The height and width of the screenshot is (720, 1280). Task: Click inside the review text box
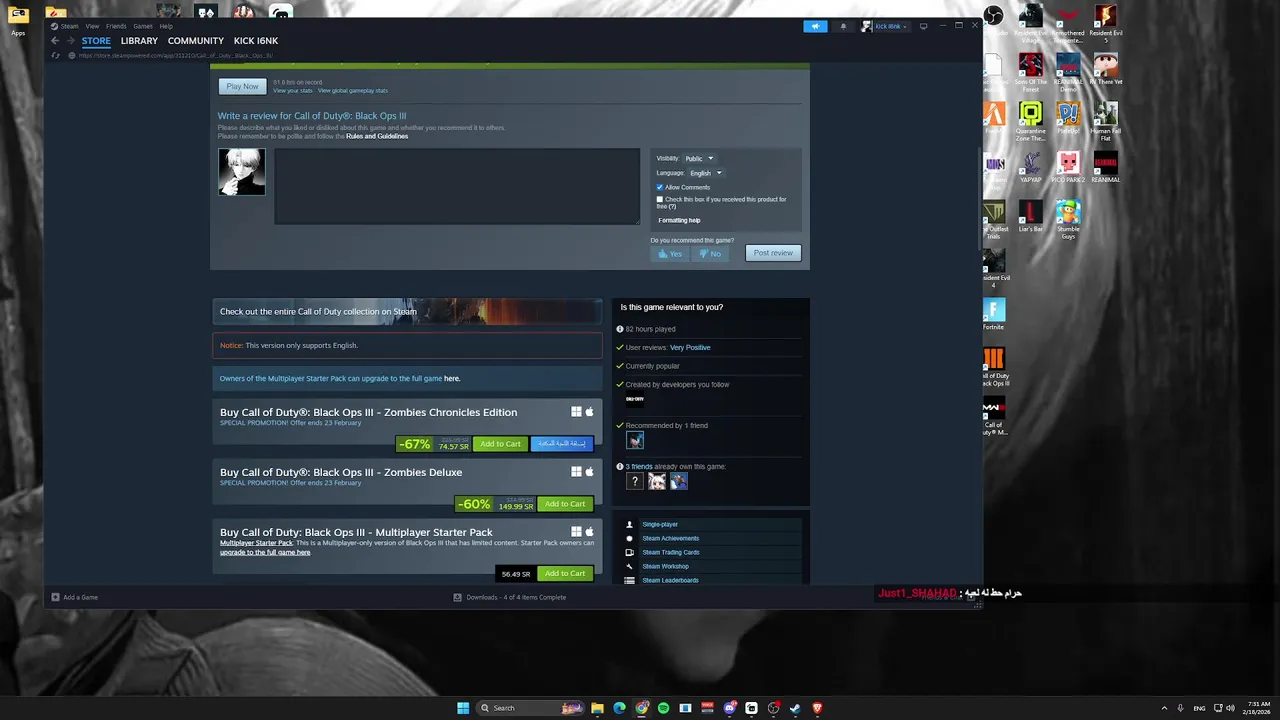click(x=457, y=186)
